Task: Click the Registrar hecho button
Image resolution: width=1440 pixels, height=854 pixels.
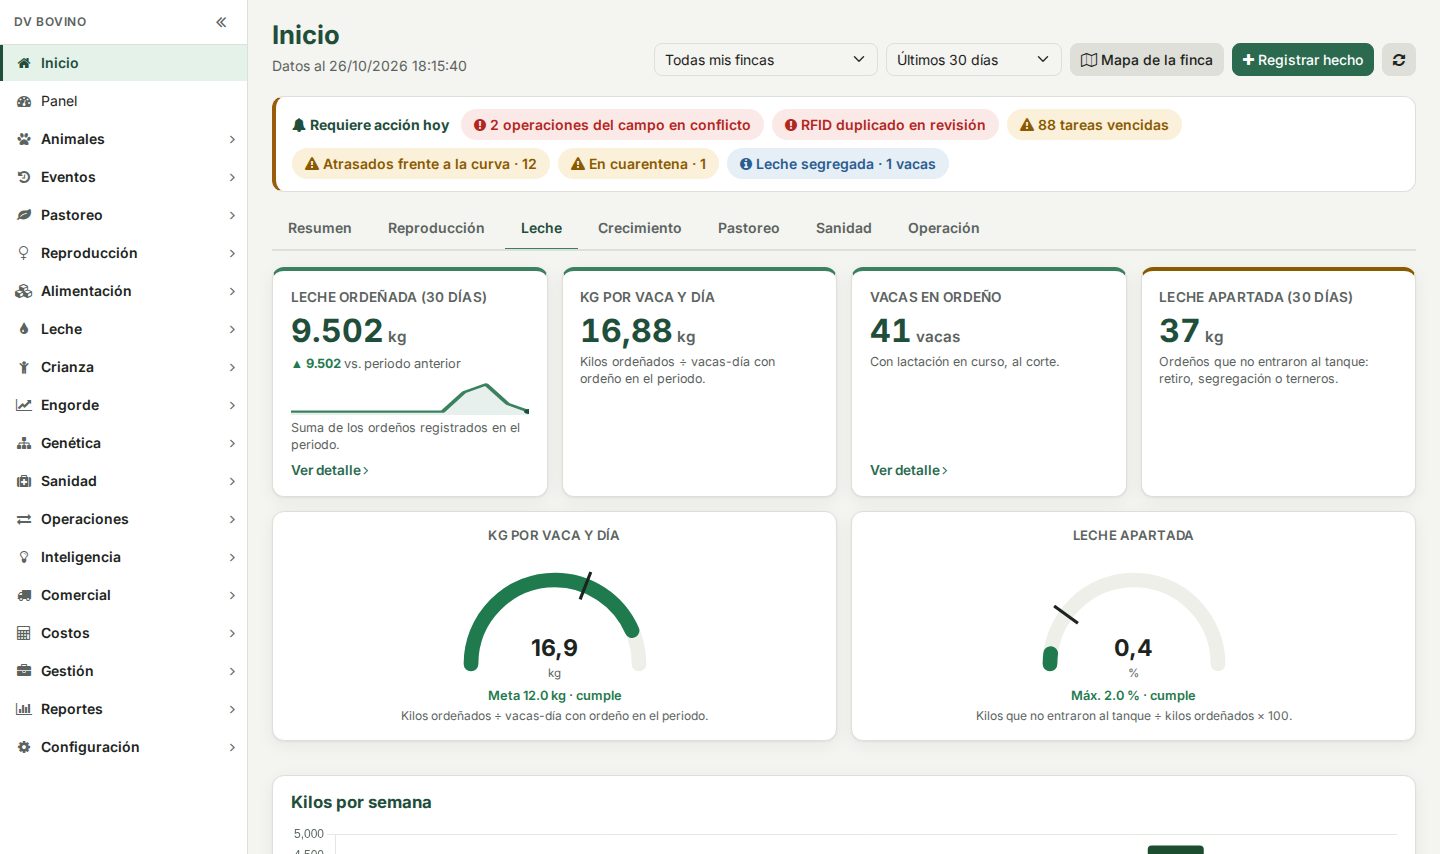Action: tap(1303, 60)
